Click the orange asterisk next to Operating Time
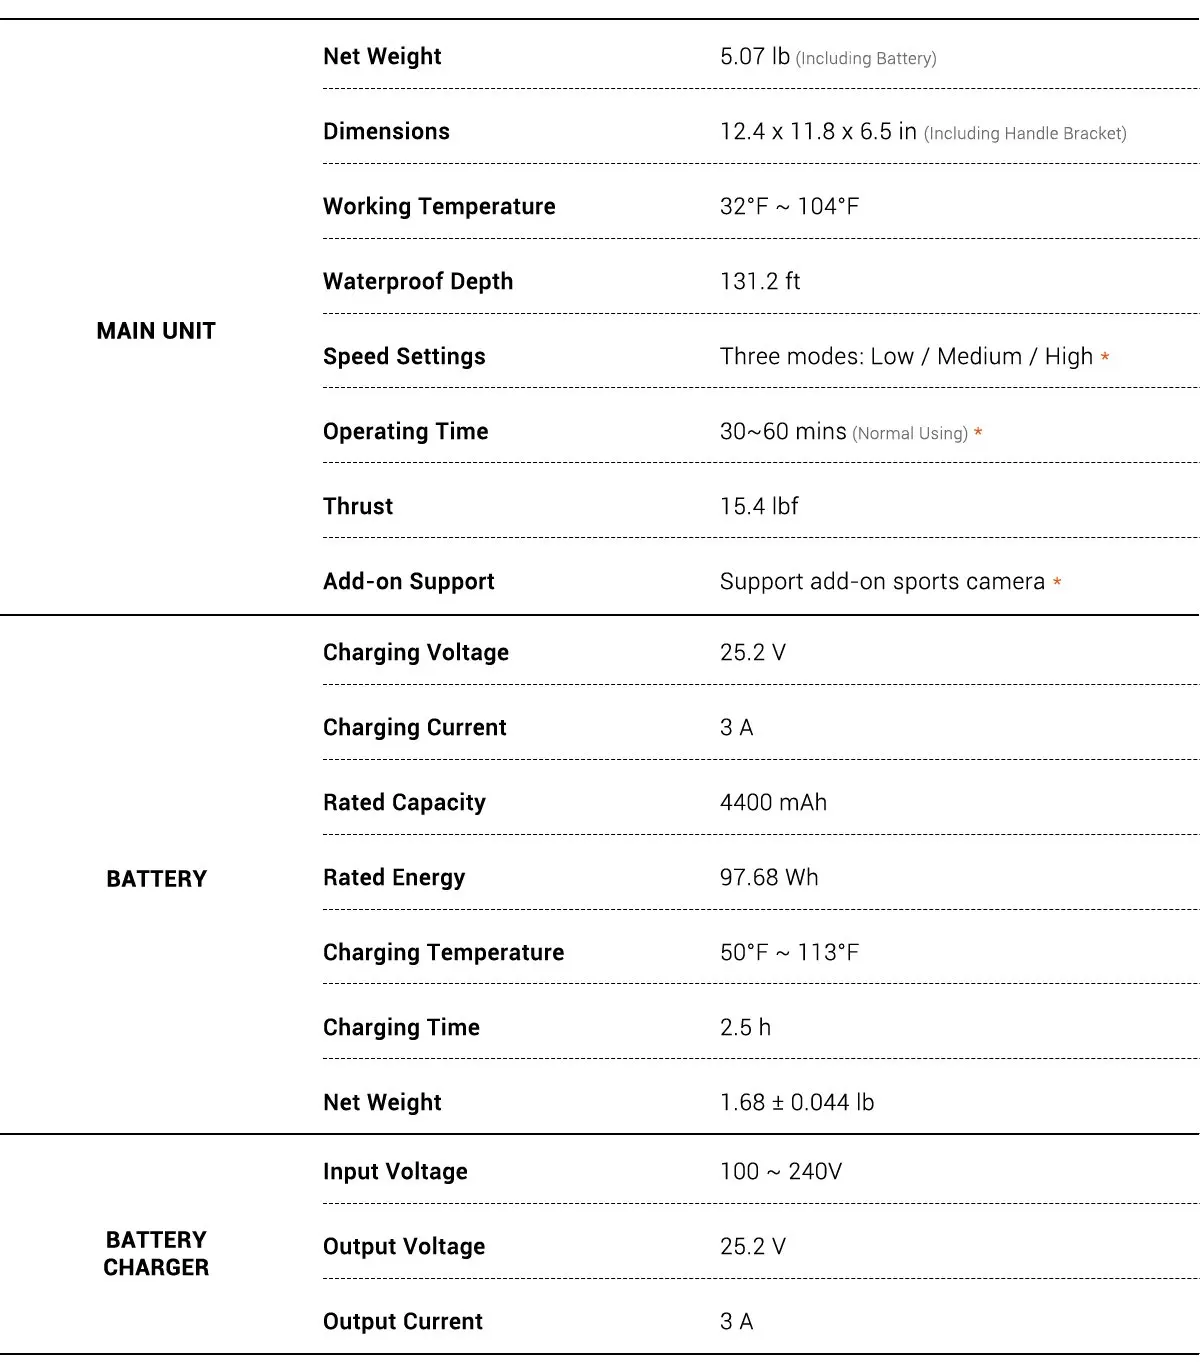 (x=978, y=433)
